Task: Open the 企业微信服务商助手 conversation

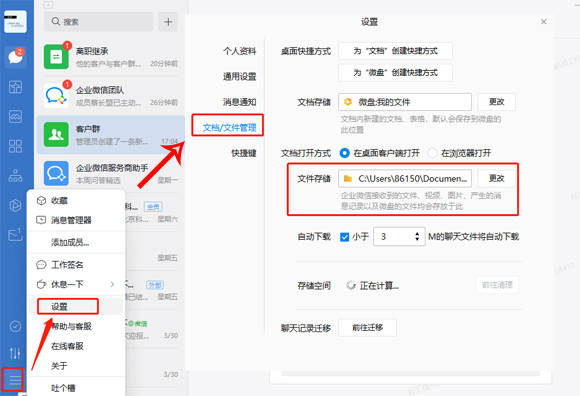Action: click(111, 173)
